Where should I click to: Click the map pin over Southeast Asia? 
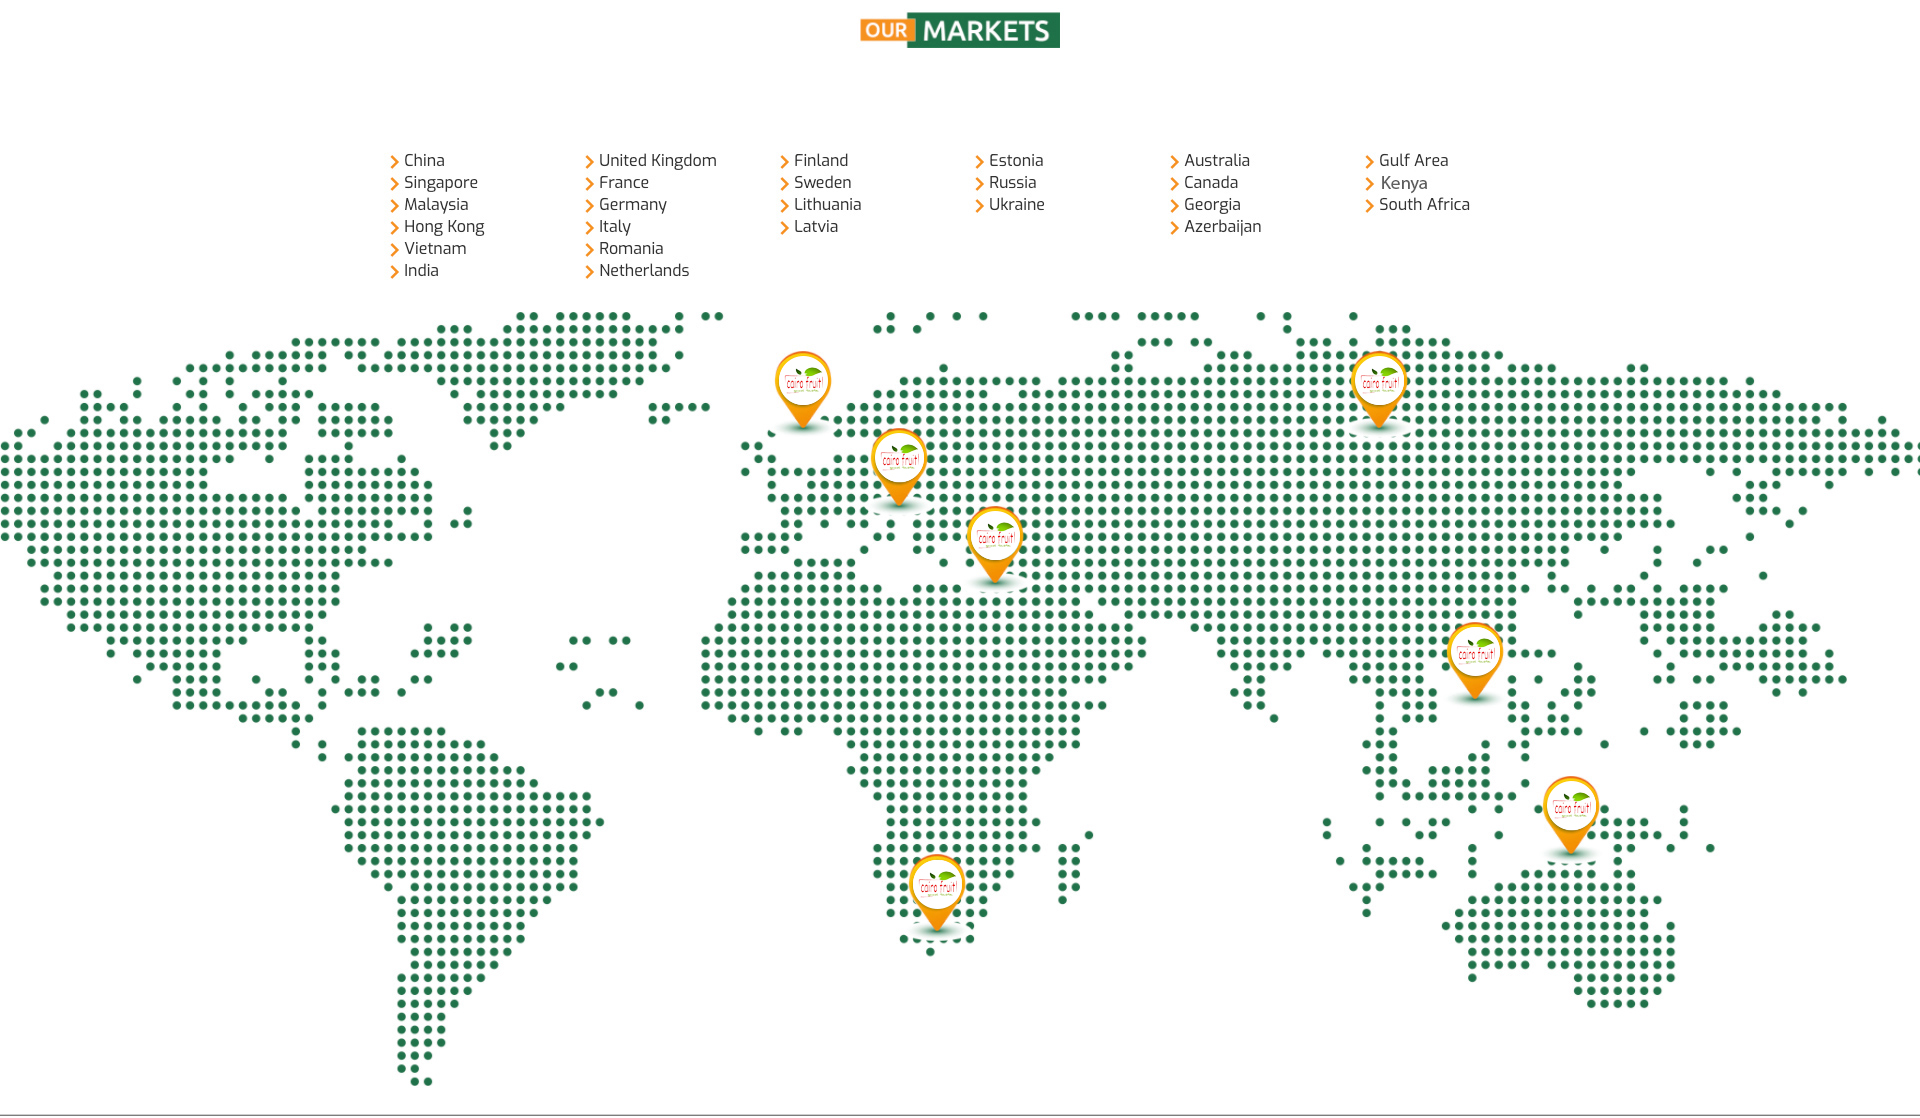click(1475, 654)
